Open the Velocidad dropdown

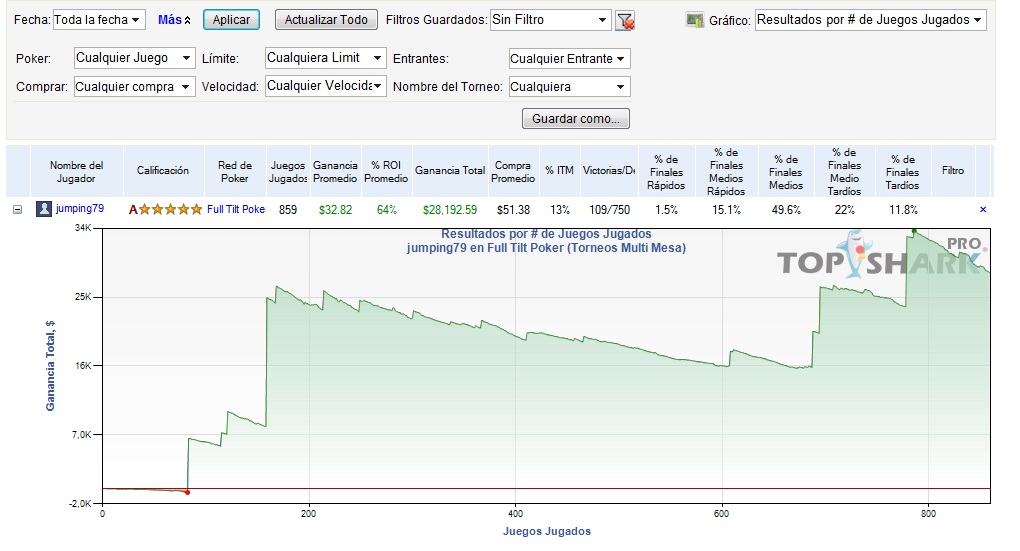tap(325, 86)
